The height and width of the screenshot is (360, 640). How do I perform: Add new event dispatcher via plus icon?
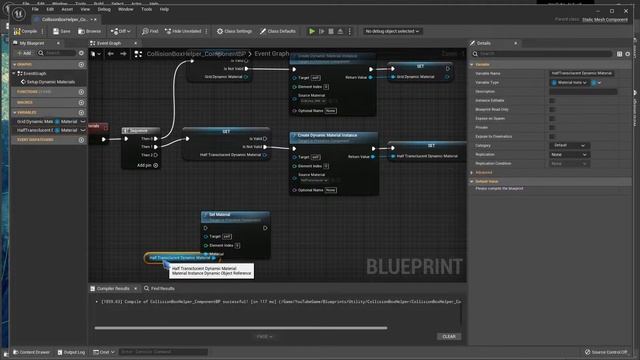81,140
